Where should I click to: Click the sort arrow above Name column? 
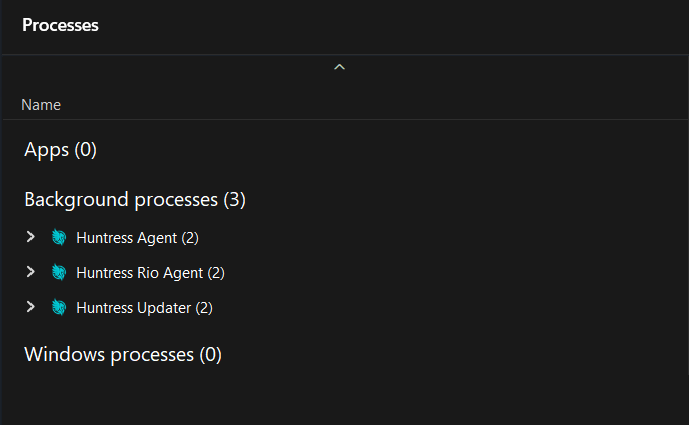pyautogui.click(x=339, y=67)
